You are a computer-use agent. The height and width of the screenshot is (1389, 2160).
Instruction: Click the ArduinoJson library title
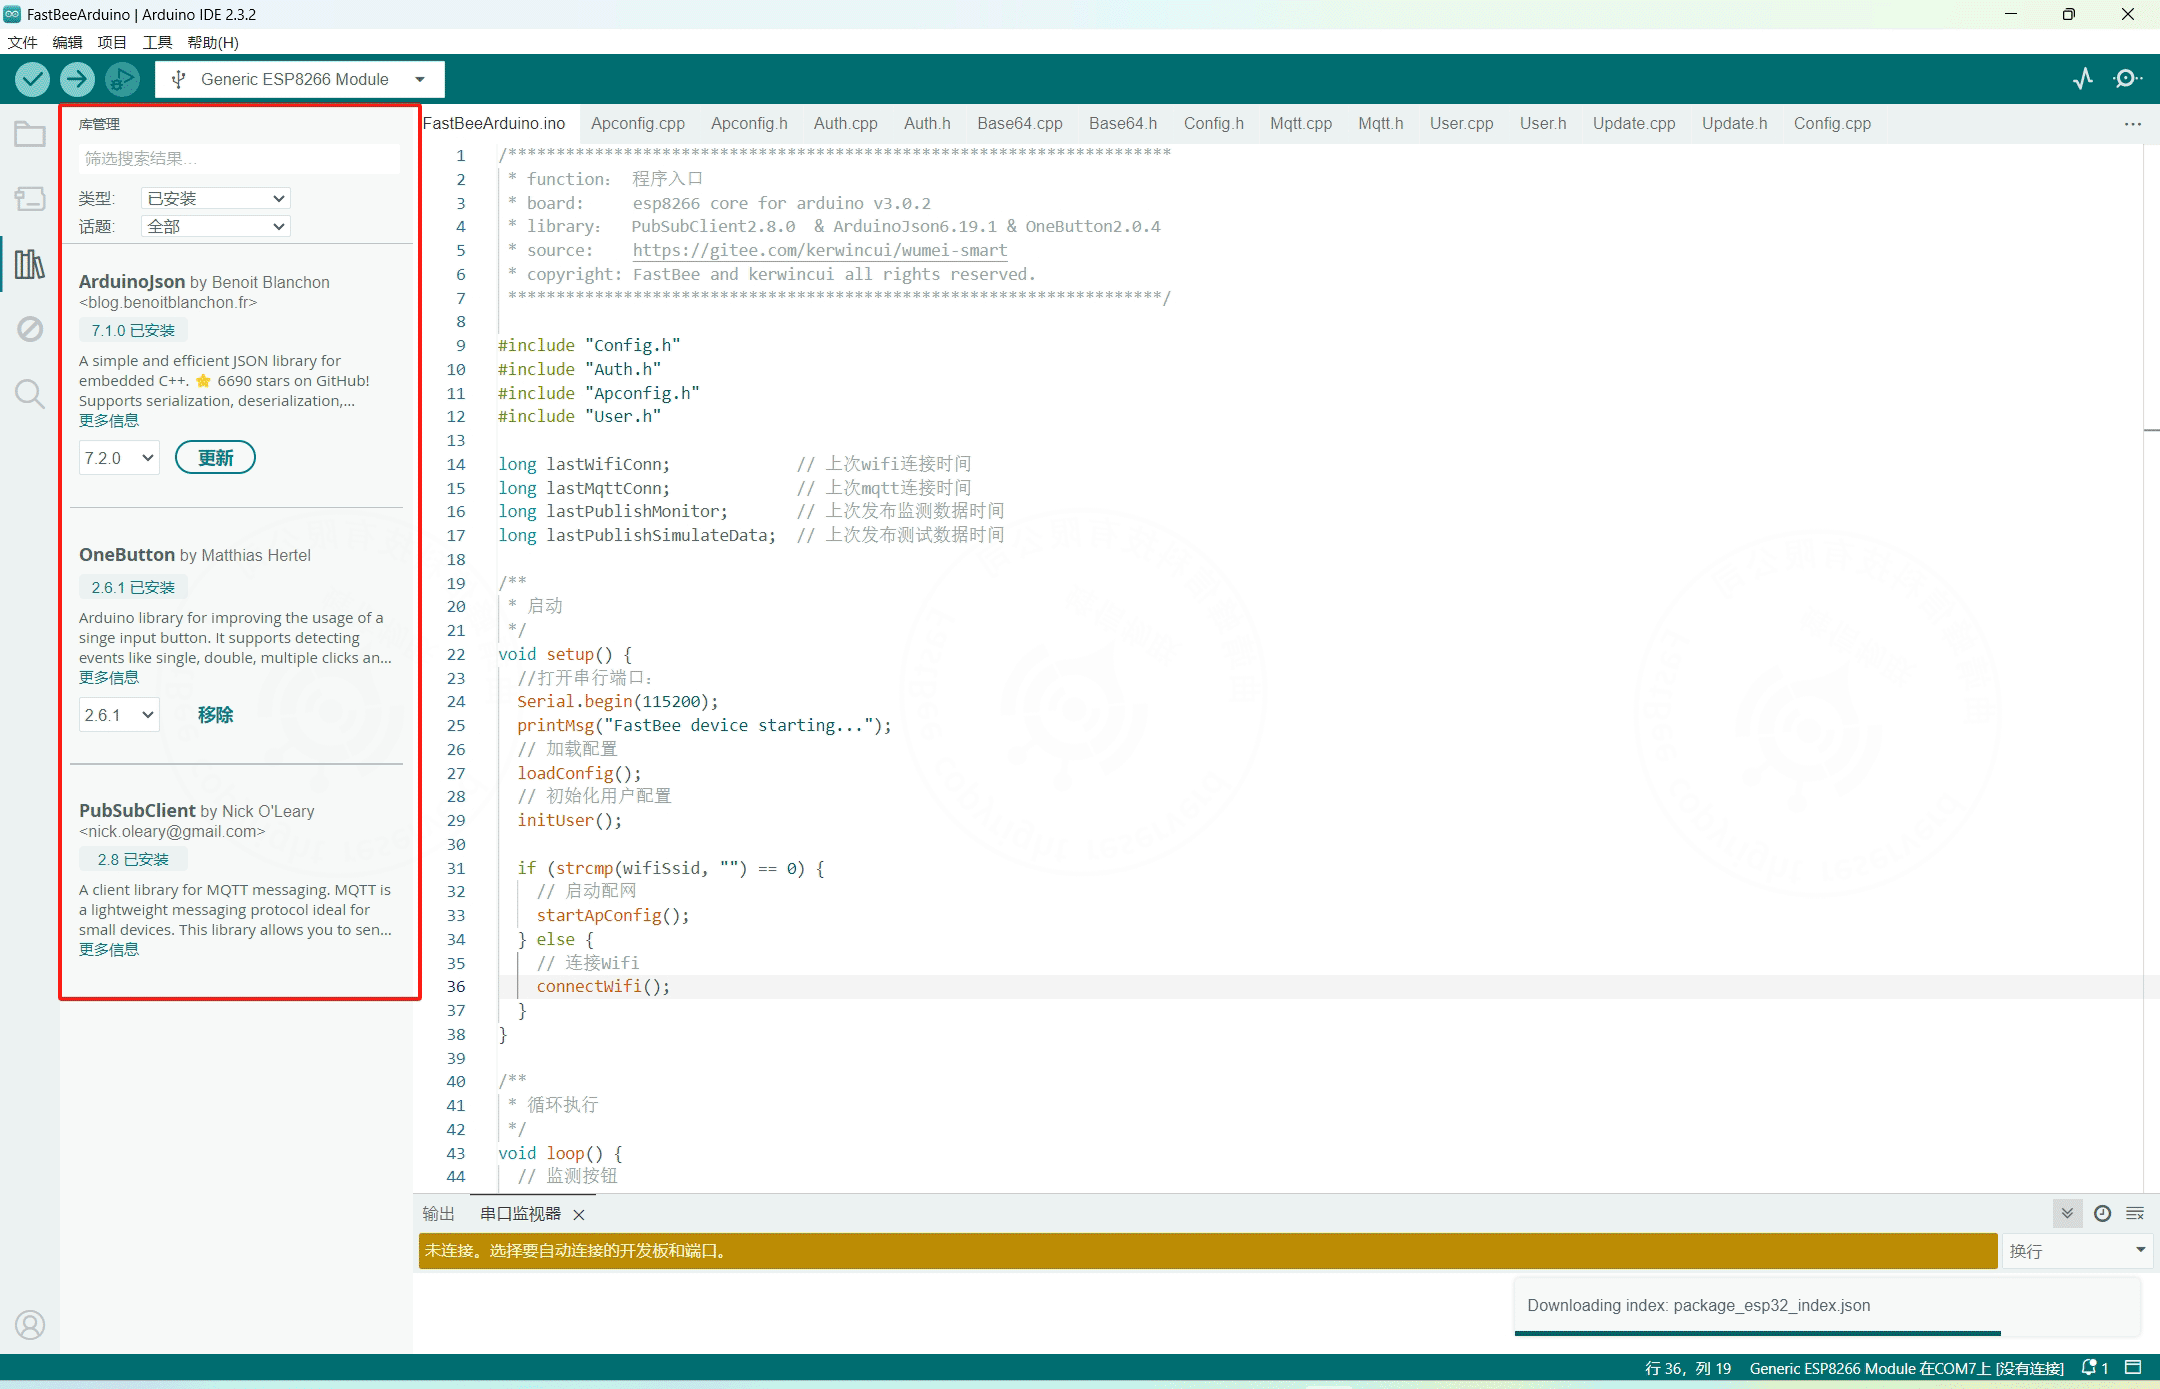(x=132, y=282)
